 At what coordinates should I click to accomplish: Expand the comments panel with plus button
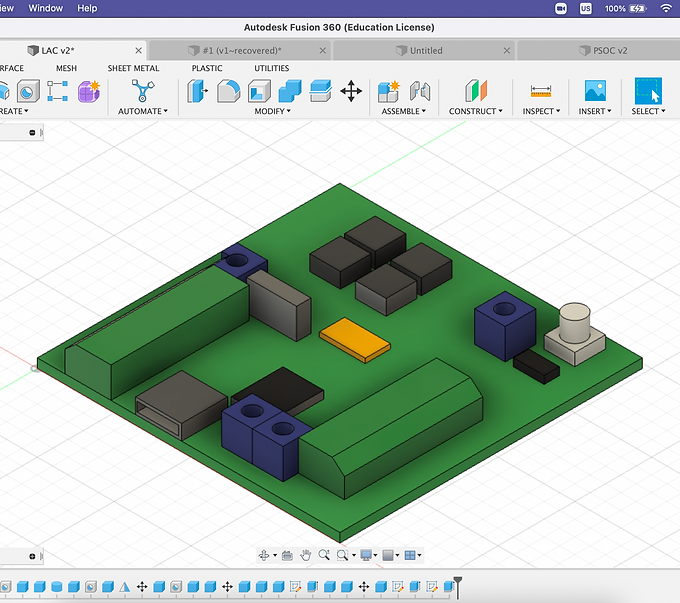(x=32, y=556)
